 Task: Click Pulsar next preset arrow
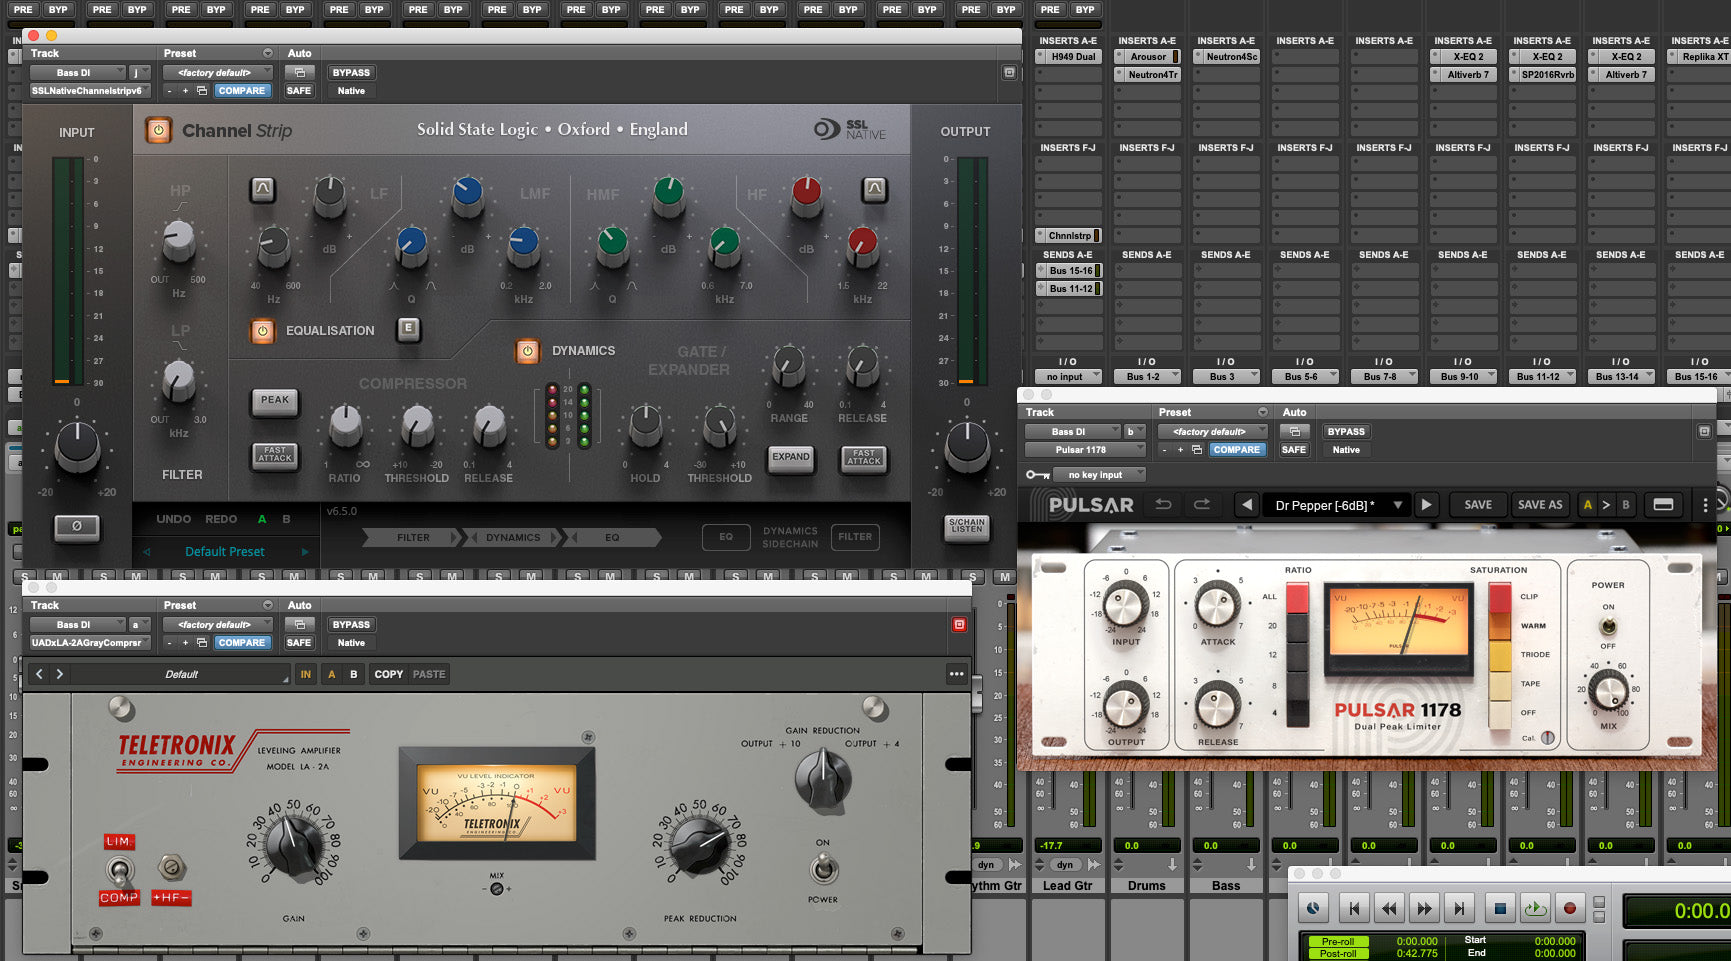pyautogui.click(x=1427, y=505)
